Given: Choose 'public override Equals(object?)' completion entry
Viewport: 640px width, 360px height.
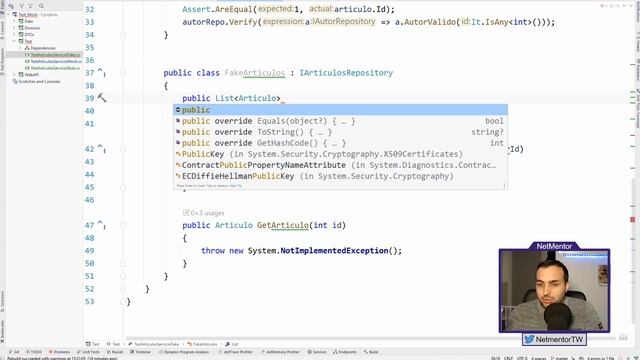Looking at the screenshot, I should point(340,121).
